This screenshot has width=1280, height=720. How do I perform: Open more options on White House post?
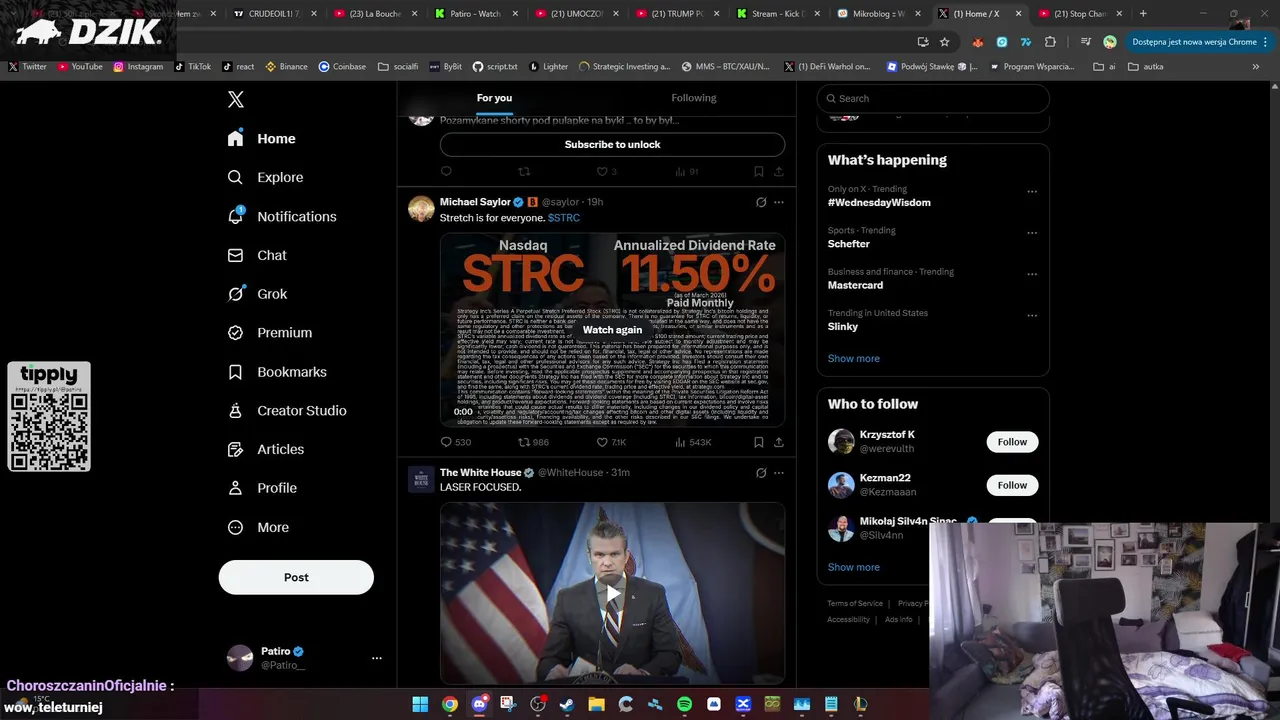tap(779, 473)
